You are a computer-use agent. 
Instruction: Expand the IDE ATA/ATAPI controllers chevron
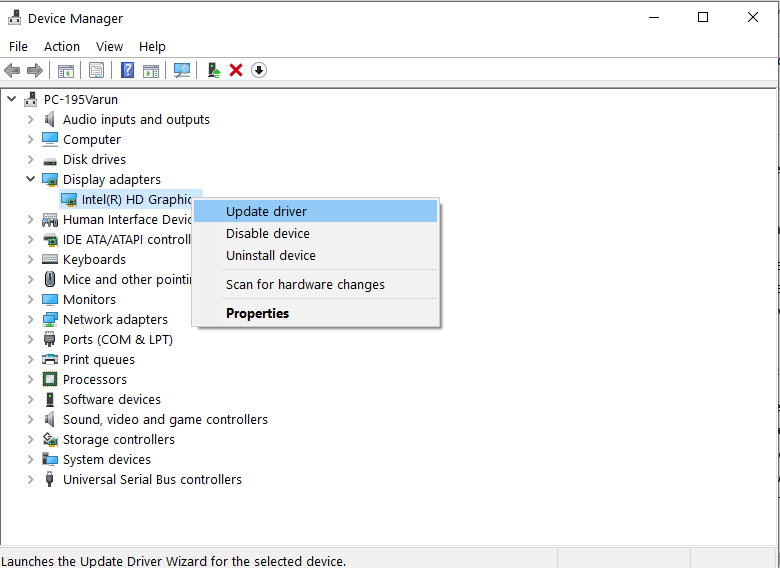pyautogui.click(x=30, y=239)
